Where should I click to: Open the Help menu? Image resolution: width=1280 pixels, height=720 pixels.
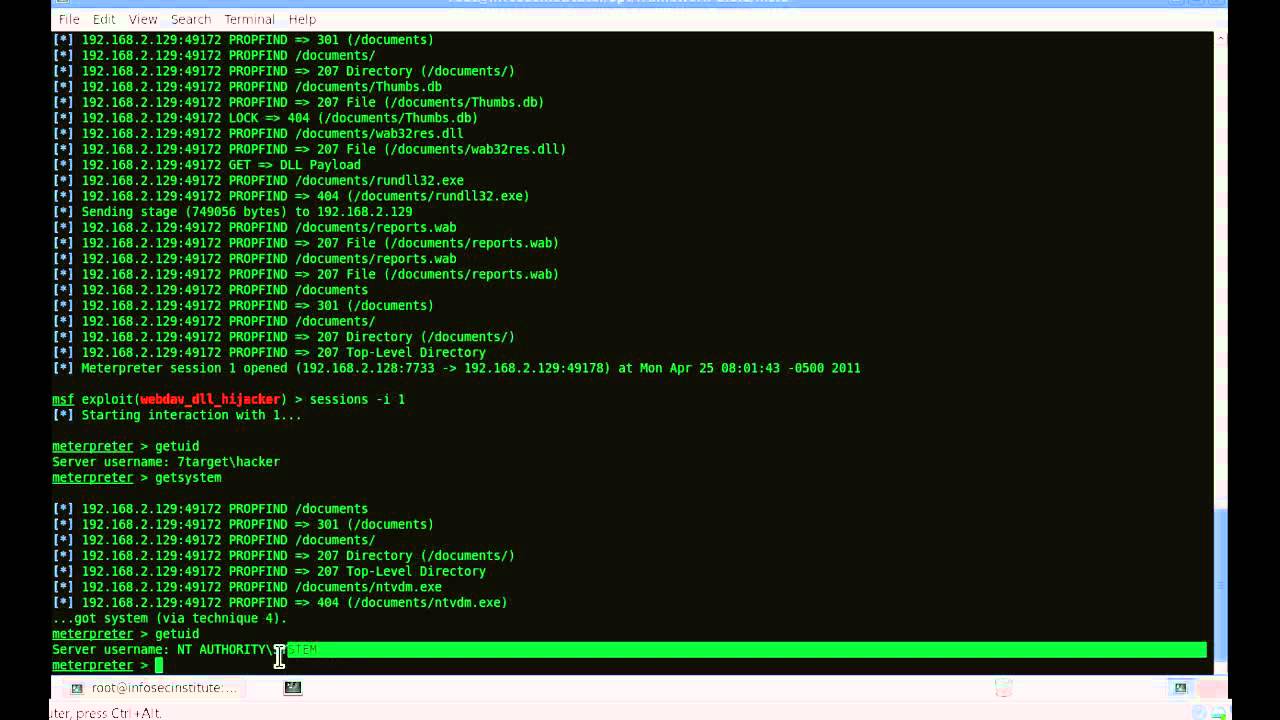tap(302, 19)
